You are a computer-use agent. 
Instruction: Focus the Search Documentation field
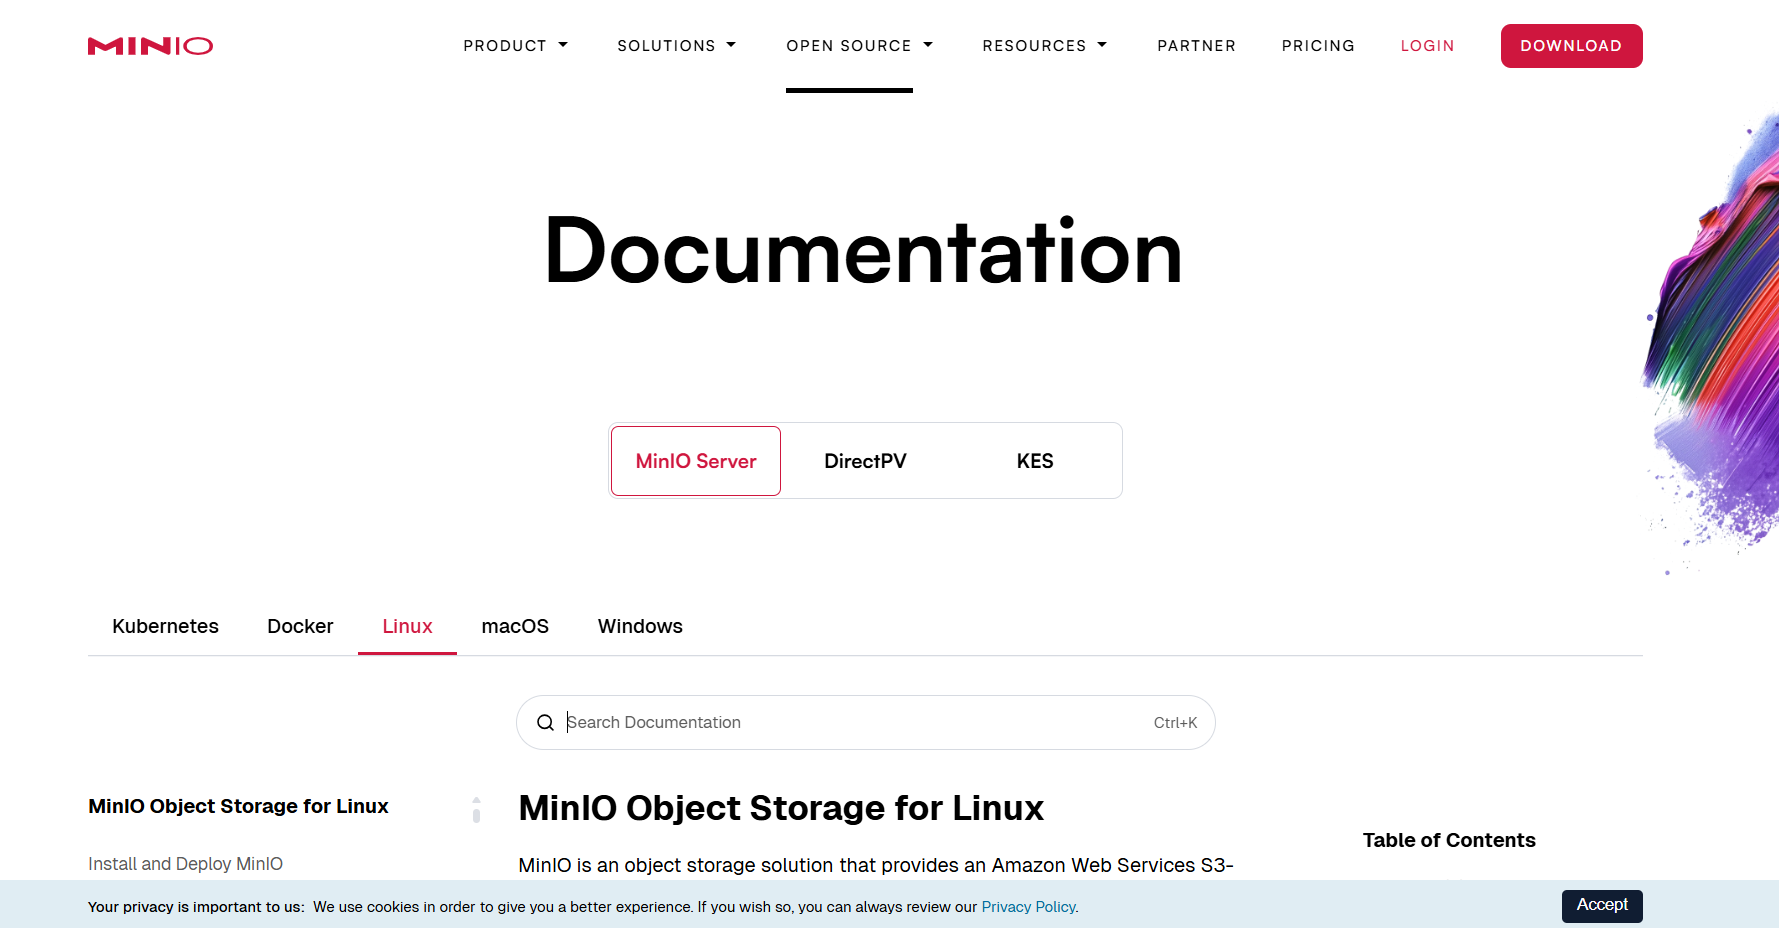865,722
